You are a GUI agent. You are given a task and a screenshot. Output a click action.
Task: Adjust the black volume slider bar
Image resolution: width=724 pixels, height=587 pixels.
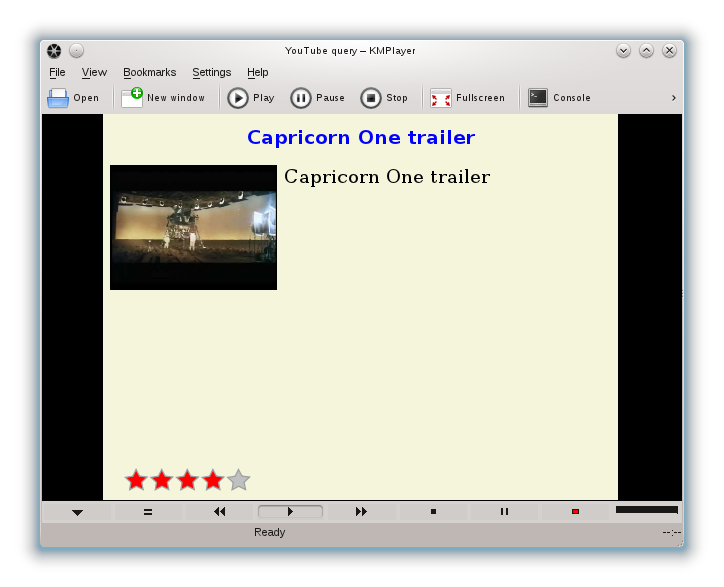point(646,510)
